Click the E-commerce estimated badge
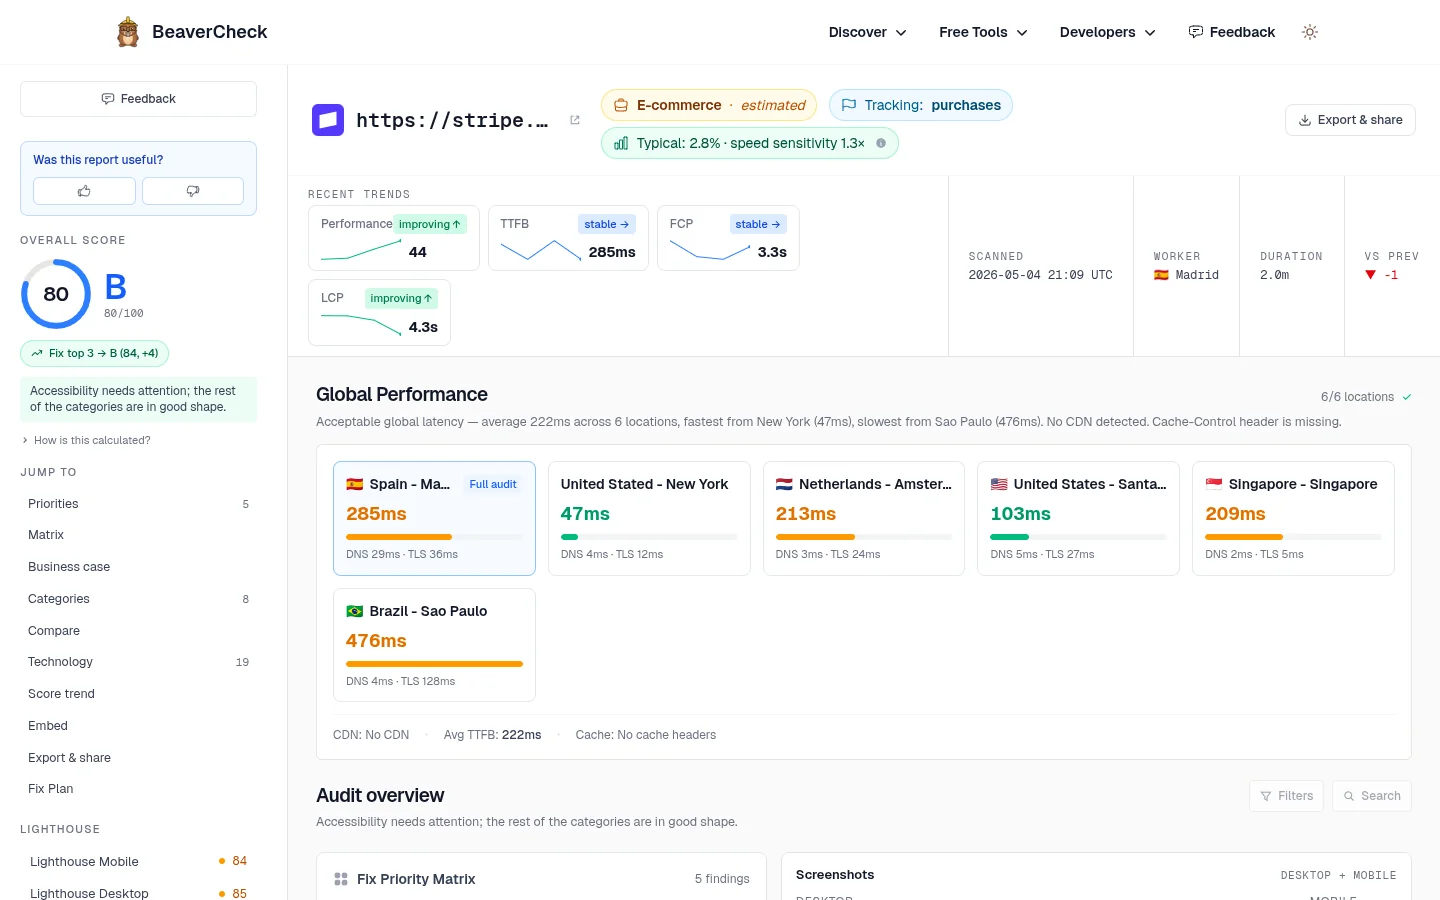Viewport: 1440px width, 900px height. (x=709, y=105)
